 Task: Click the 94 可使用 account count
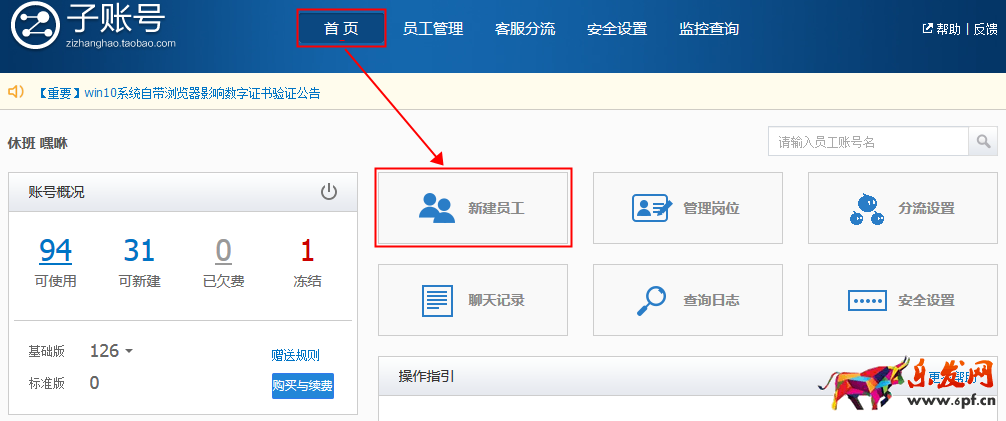coord(55,250)
